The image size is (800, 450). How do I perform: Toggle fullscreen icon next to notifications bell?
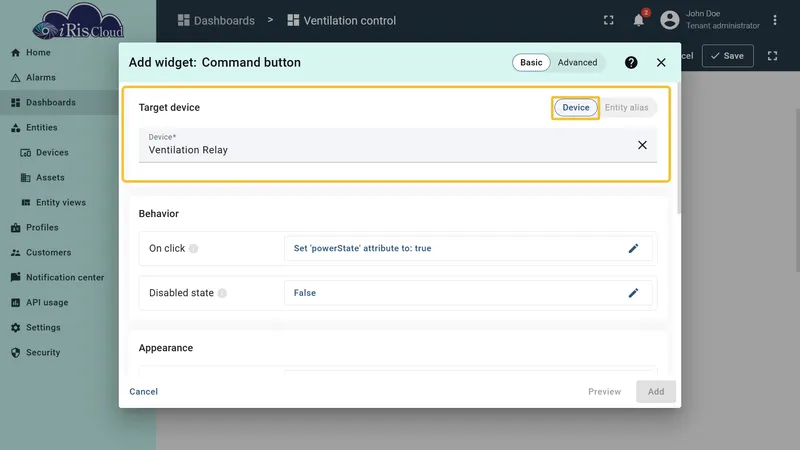point(609,20)
